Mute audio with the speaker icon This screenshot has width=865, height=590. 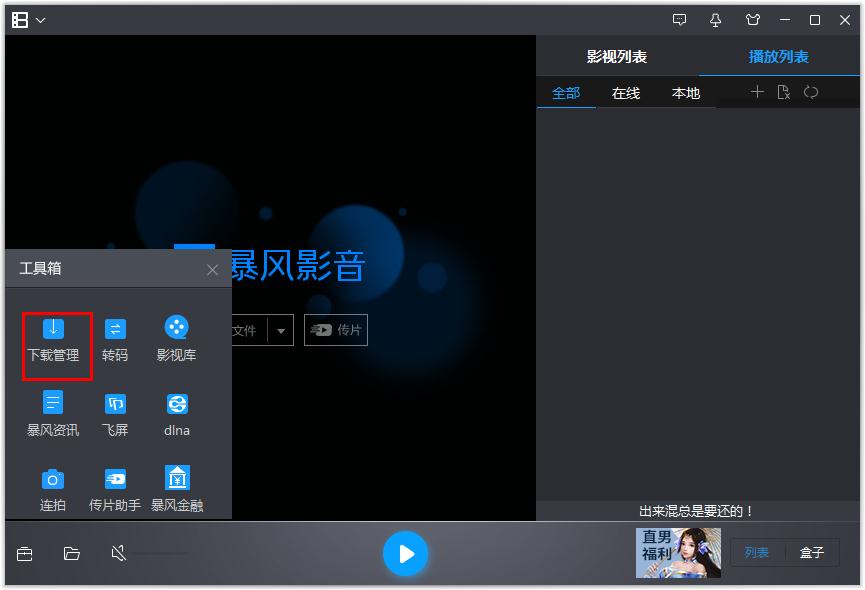[x=116, y=552]
